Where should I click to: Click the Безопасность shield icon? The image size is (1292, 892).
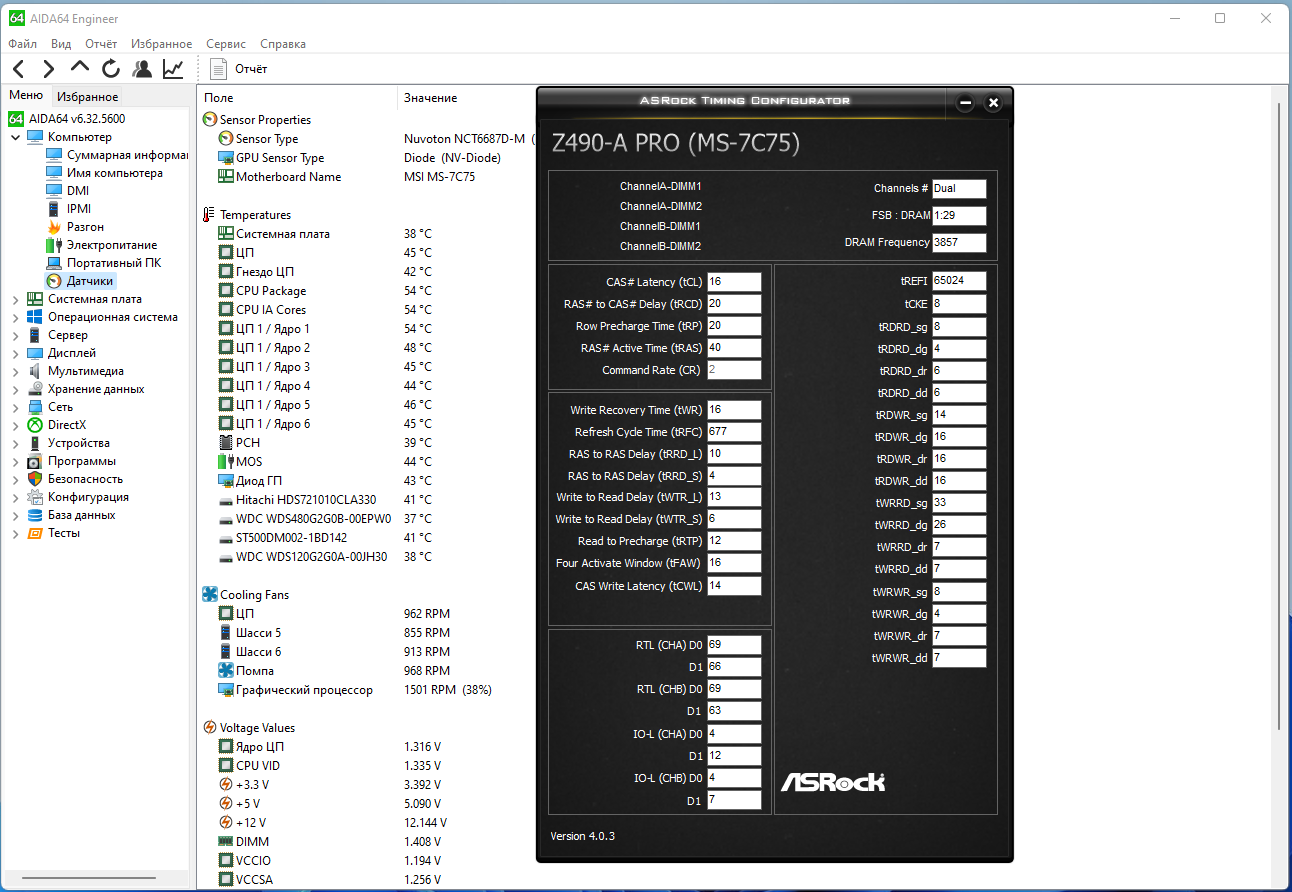click(x=35, y=479)
